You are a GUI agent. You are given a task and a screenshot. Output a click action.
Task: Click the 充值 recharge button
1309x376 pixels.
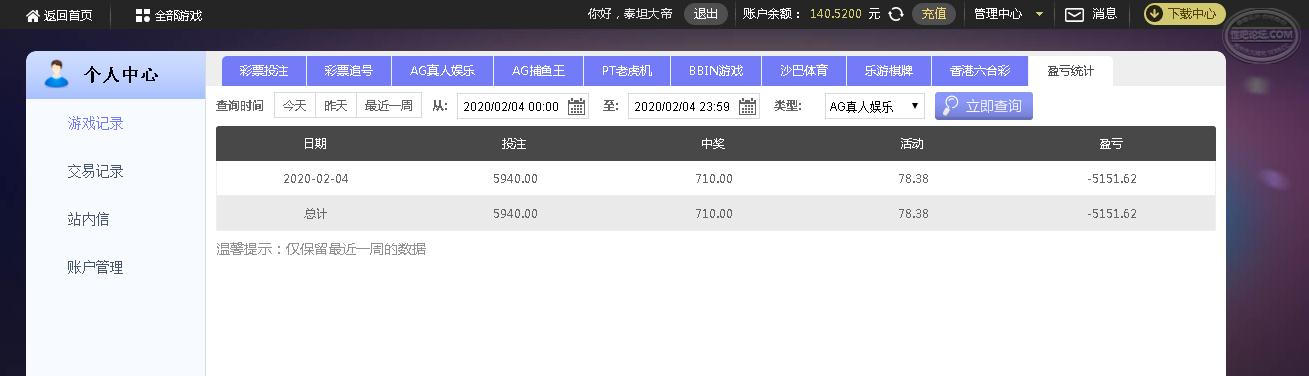tap(934, 14)
